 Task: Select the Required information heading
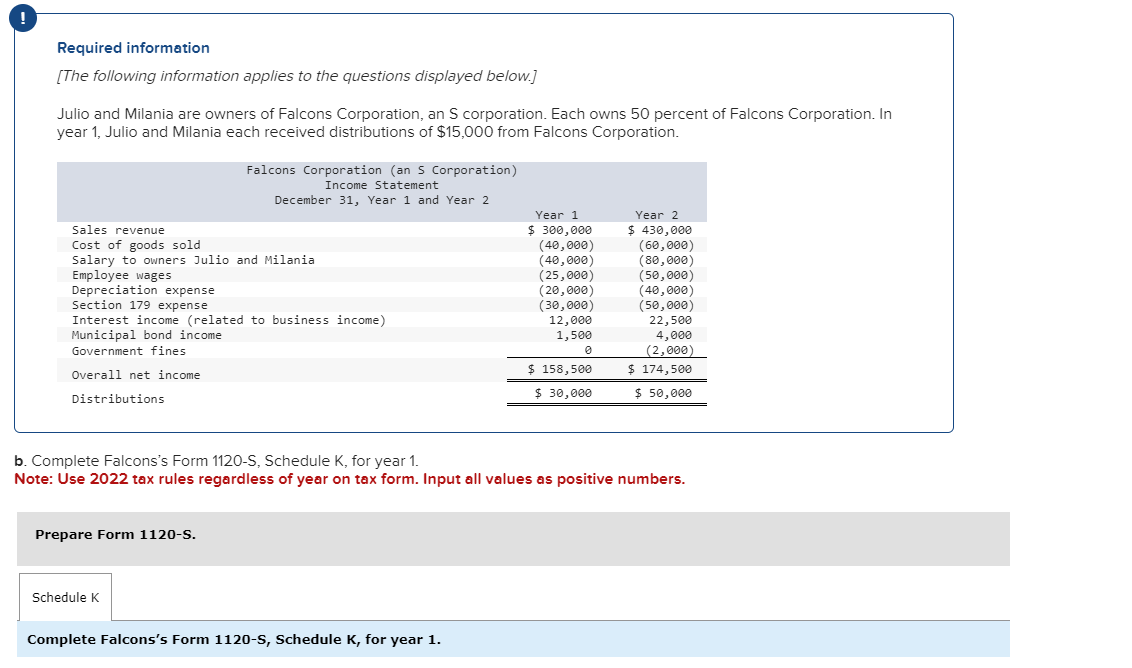click(133, 47)
